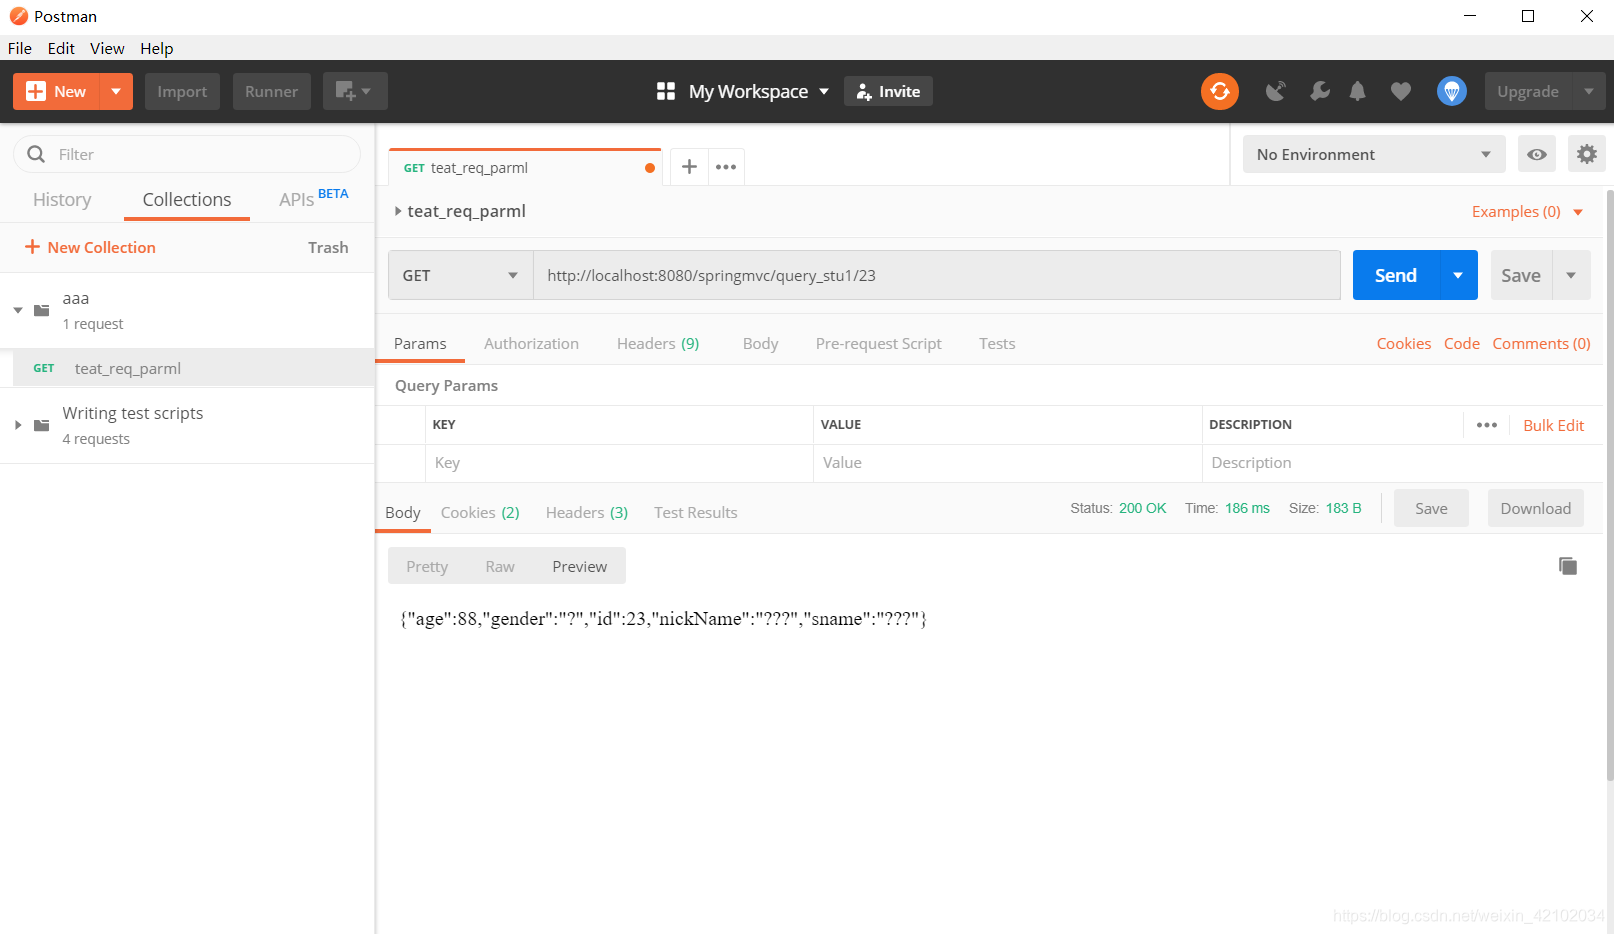Open environment quick look eye icon
Image resolution: width=1614 pixels, height=934 pixels.
[x=1537, y=154]
